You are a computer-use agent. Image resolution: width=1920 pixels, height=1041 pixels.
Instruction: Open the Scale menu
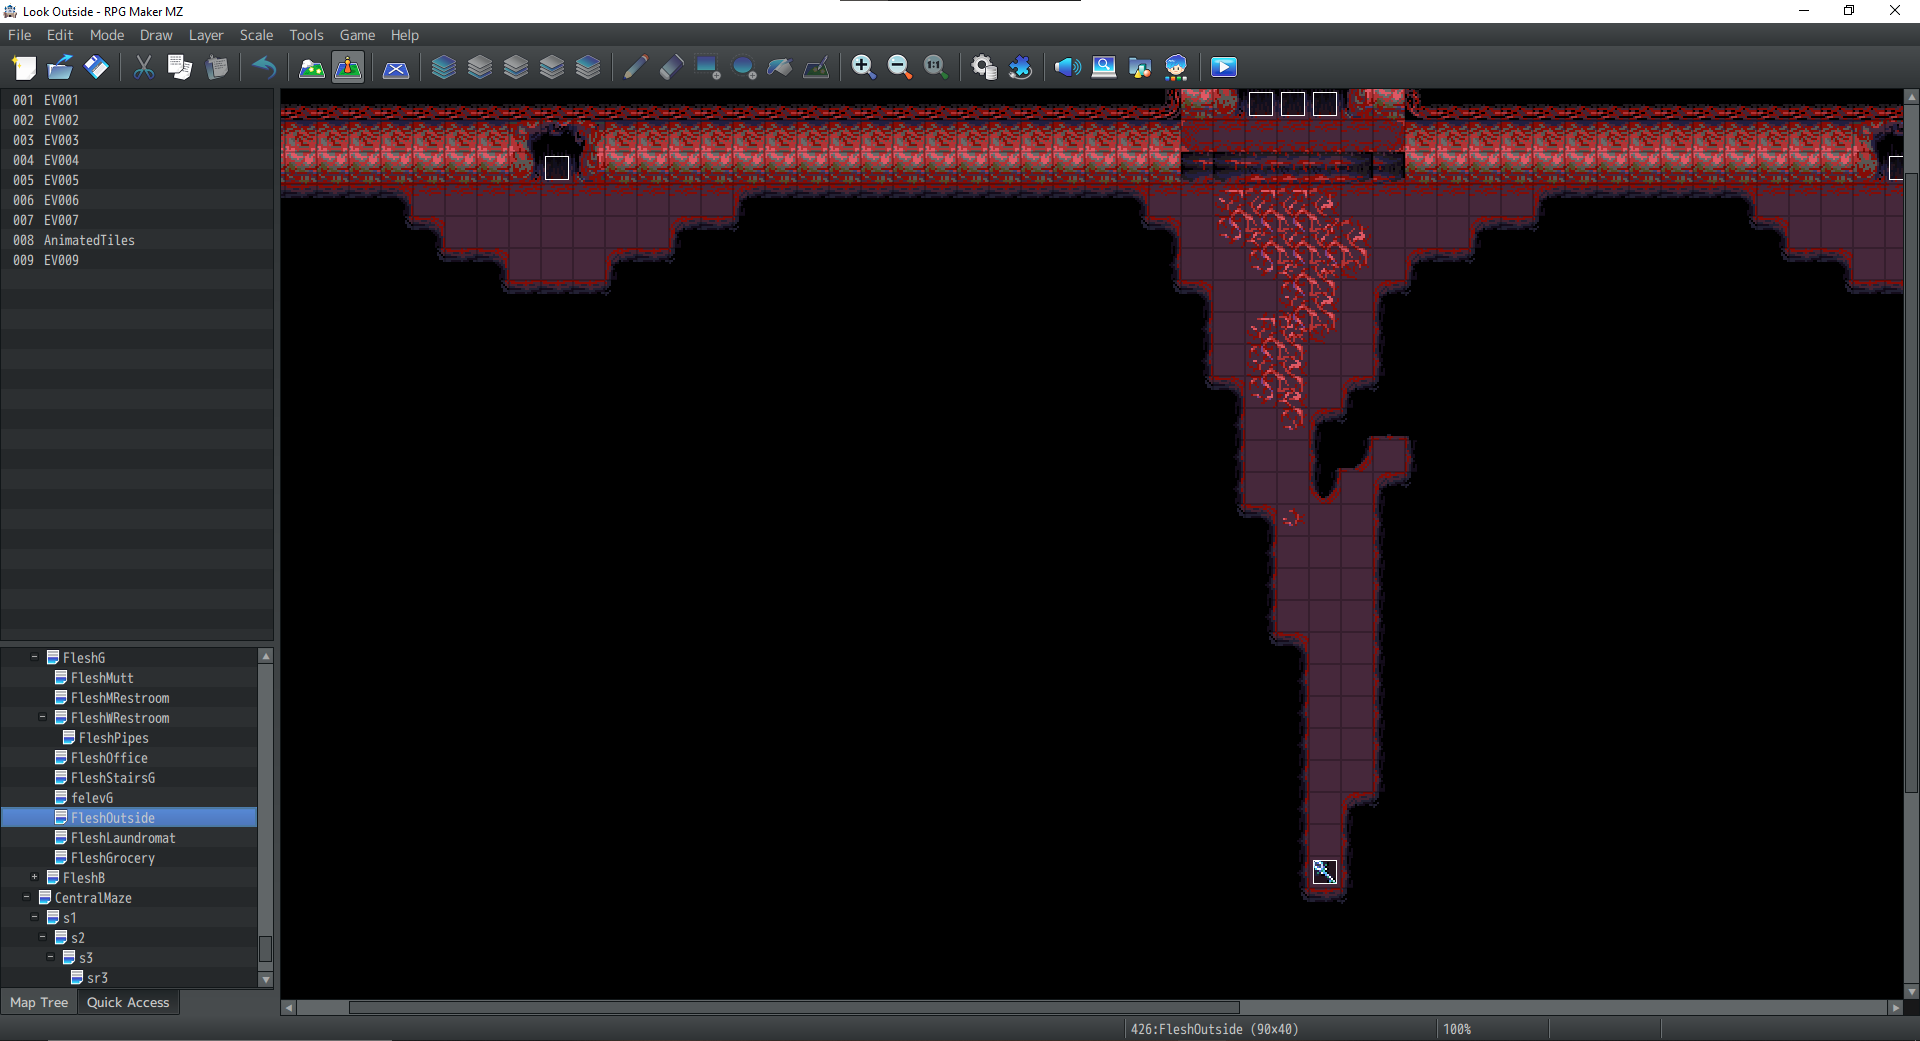256,35
